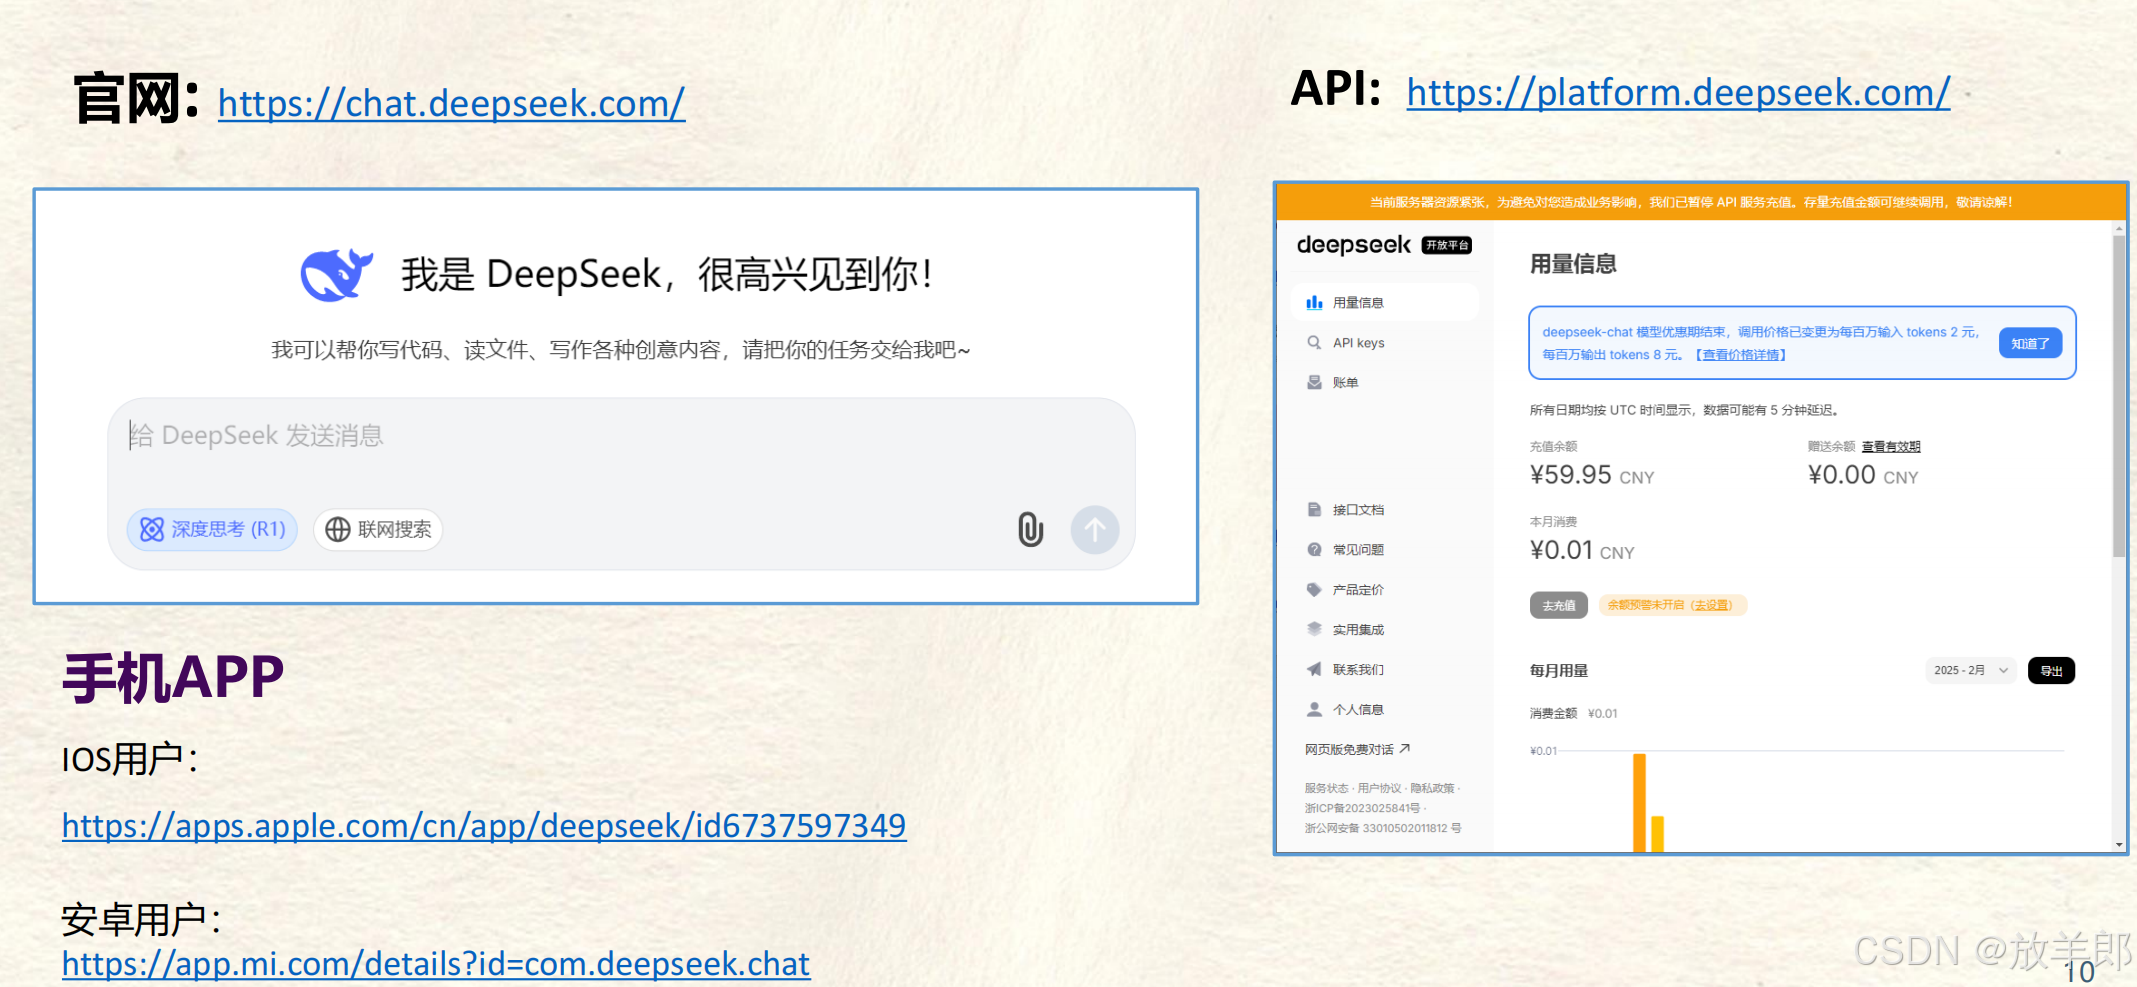The height and width of the screenshot is (987, 2137).
Task: Click the paperclip attach file icon
Action: point(1030,529)
